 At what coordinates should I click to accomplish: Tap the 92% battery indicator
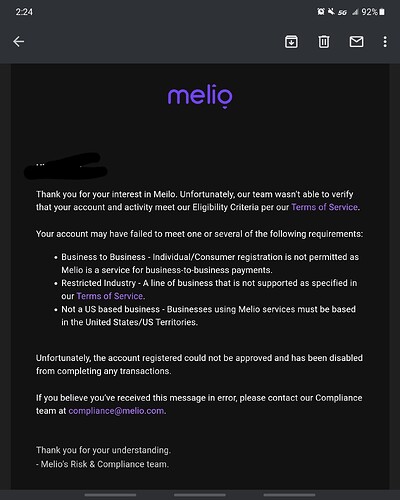click(x=373, y=12)
